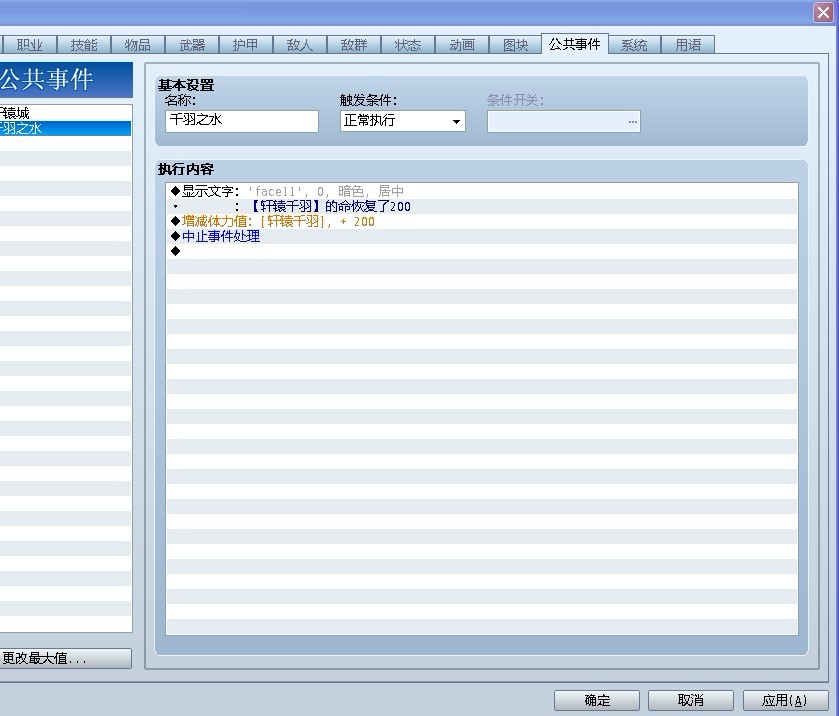Go to the 动画 tab
This screenshot has height=716, width=839.
point(462,45)
